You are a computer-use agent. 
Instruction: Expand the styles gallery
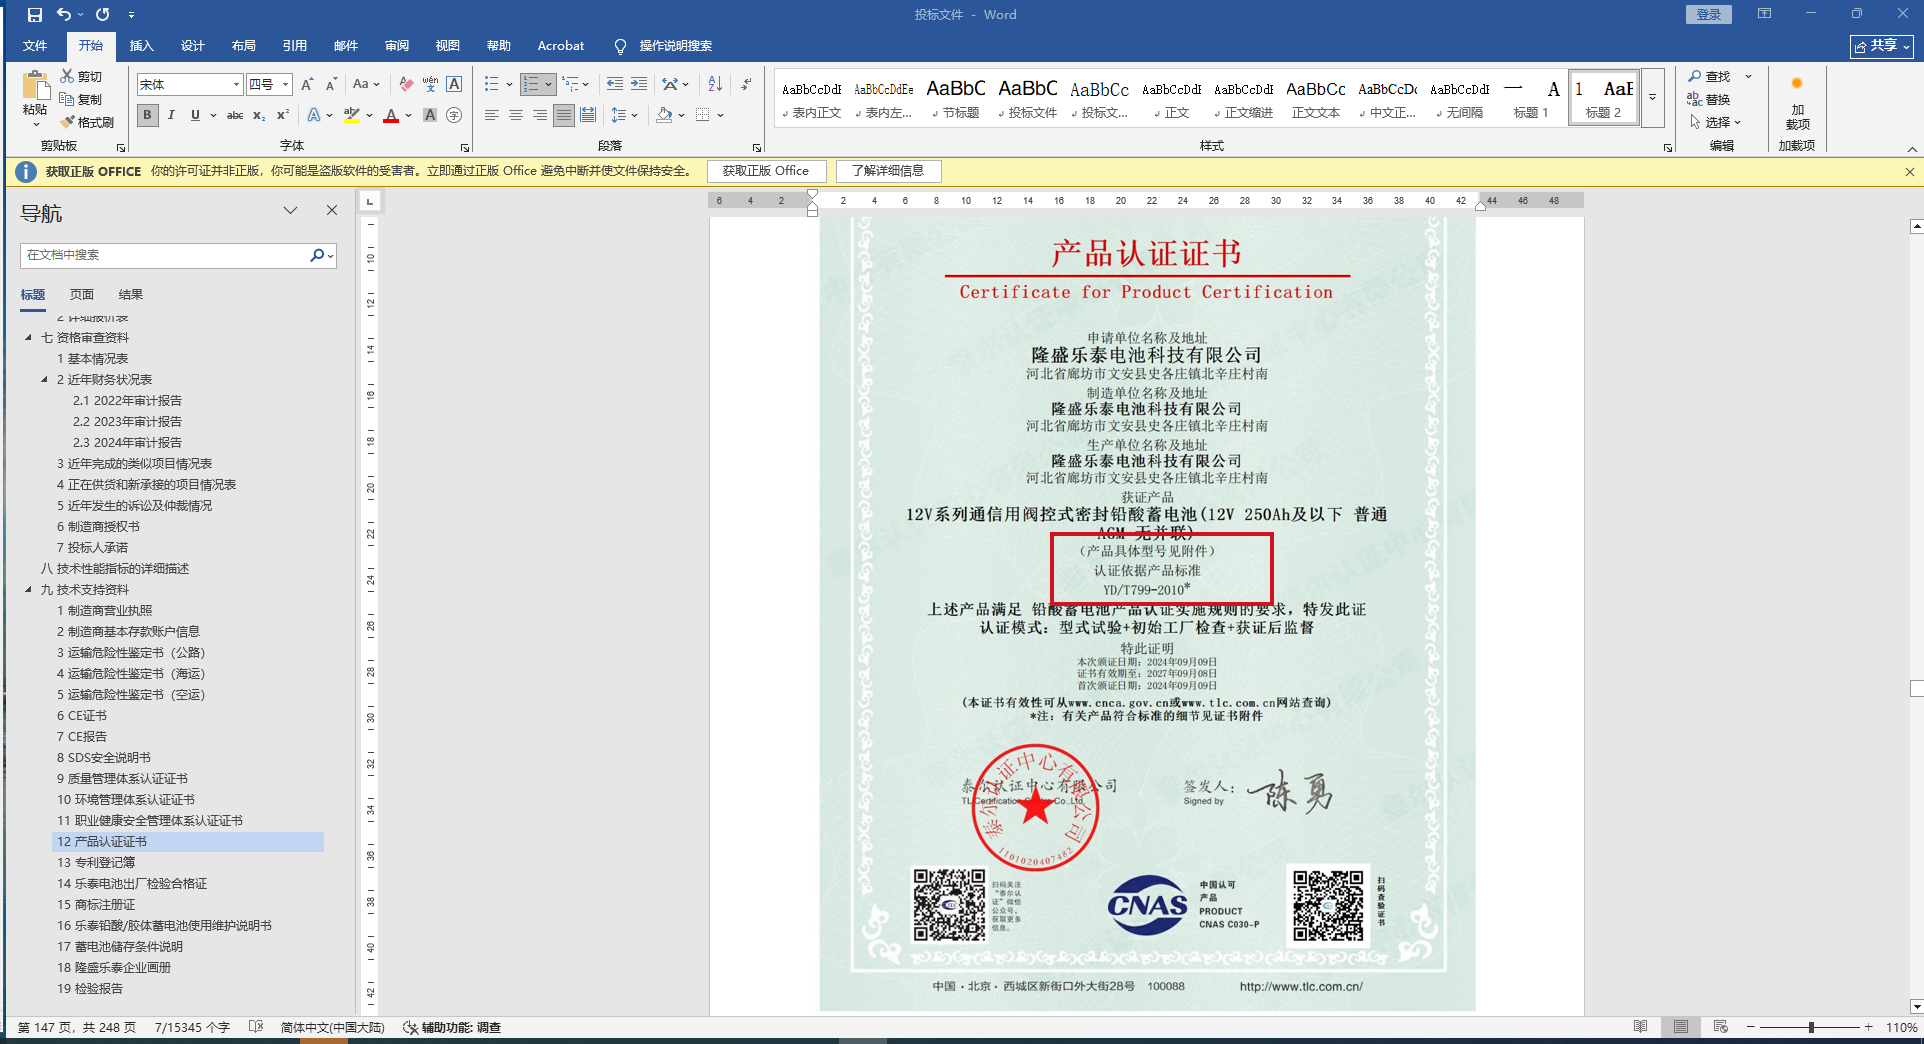coord(1652,97)
